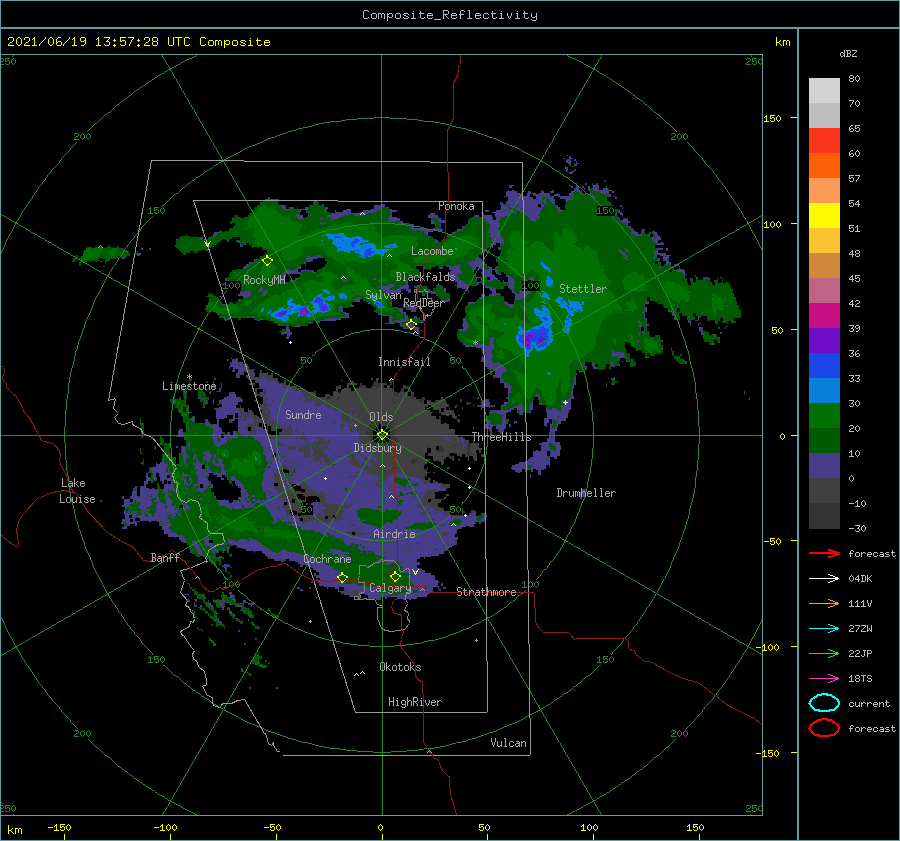Click the red forecast arrow in legend
Screen dimensions: 900x841
(824, 553)
